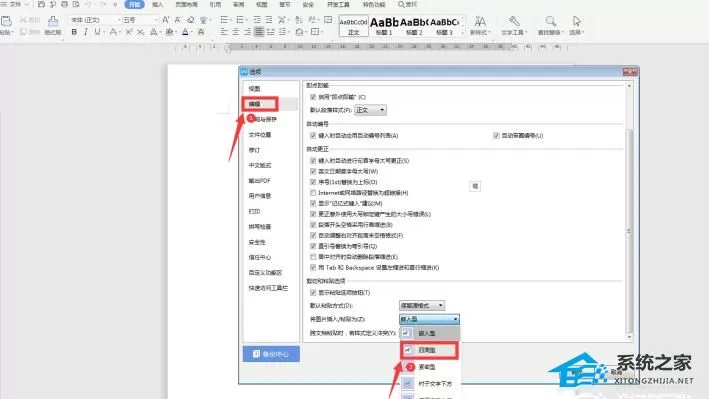Choose the 'behind text' wrap option
Screen dimensions: 709x399
click(430, 384)
